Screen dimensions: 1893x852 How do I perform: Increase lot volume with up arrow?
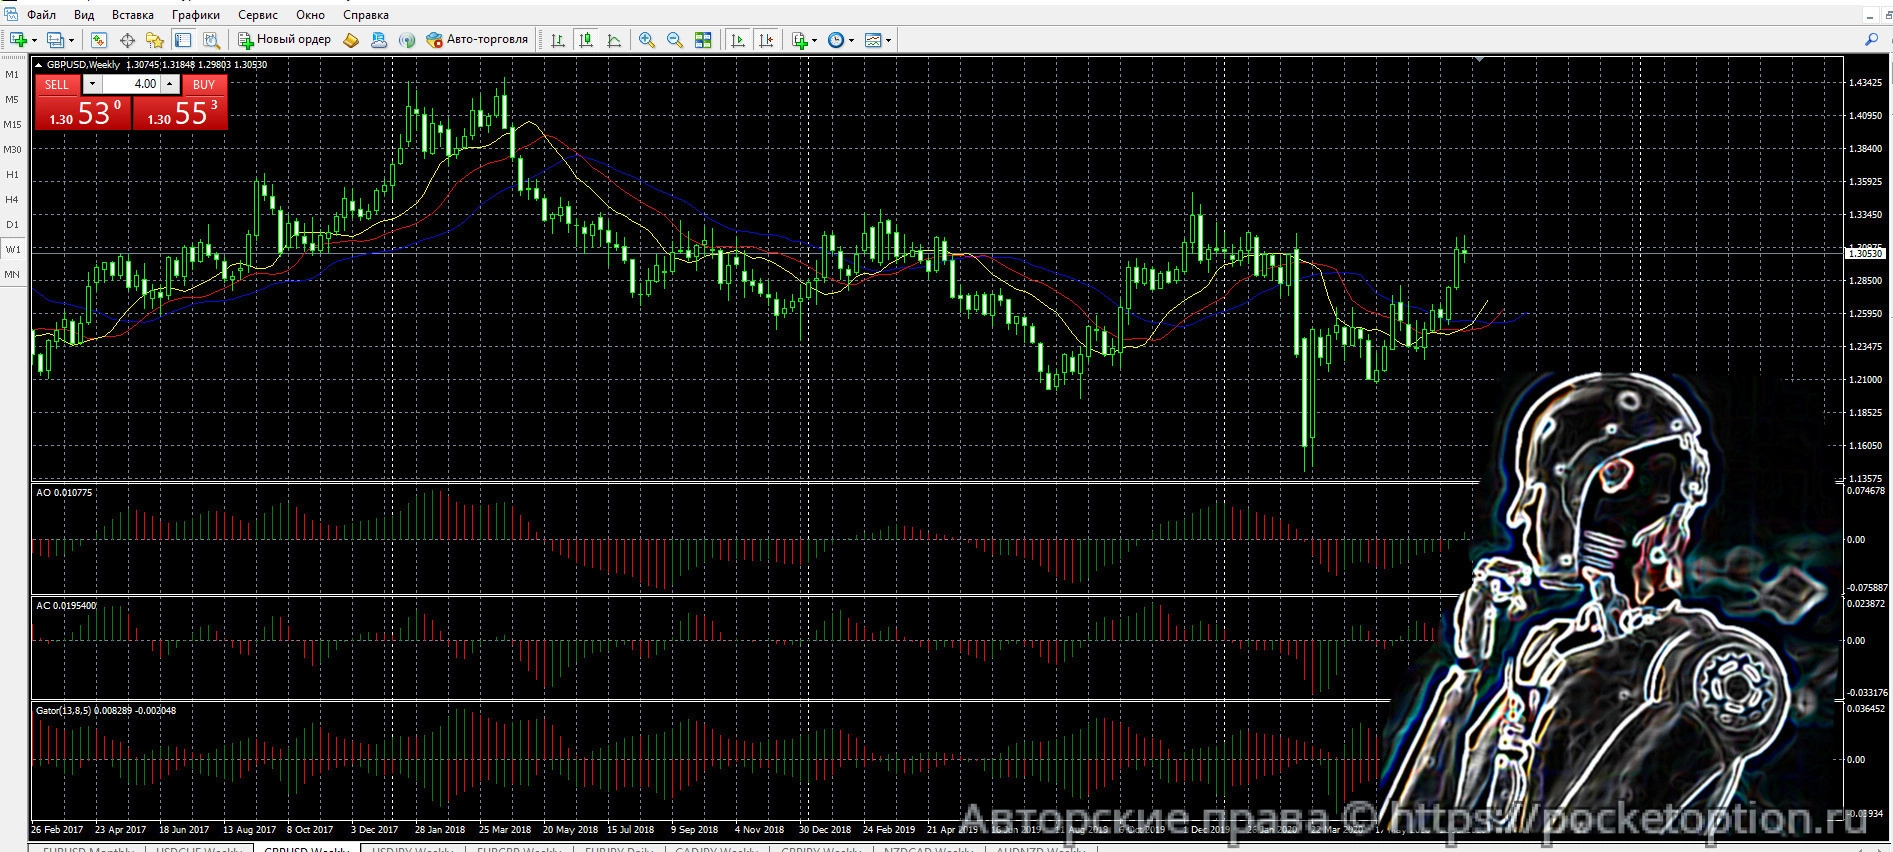pyautogui.click(x=170, y=84)
